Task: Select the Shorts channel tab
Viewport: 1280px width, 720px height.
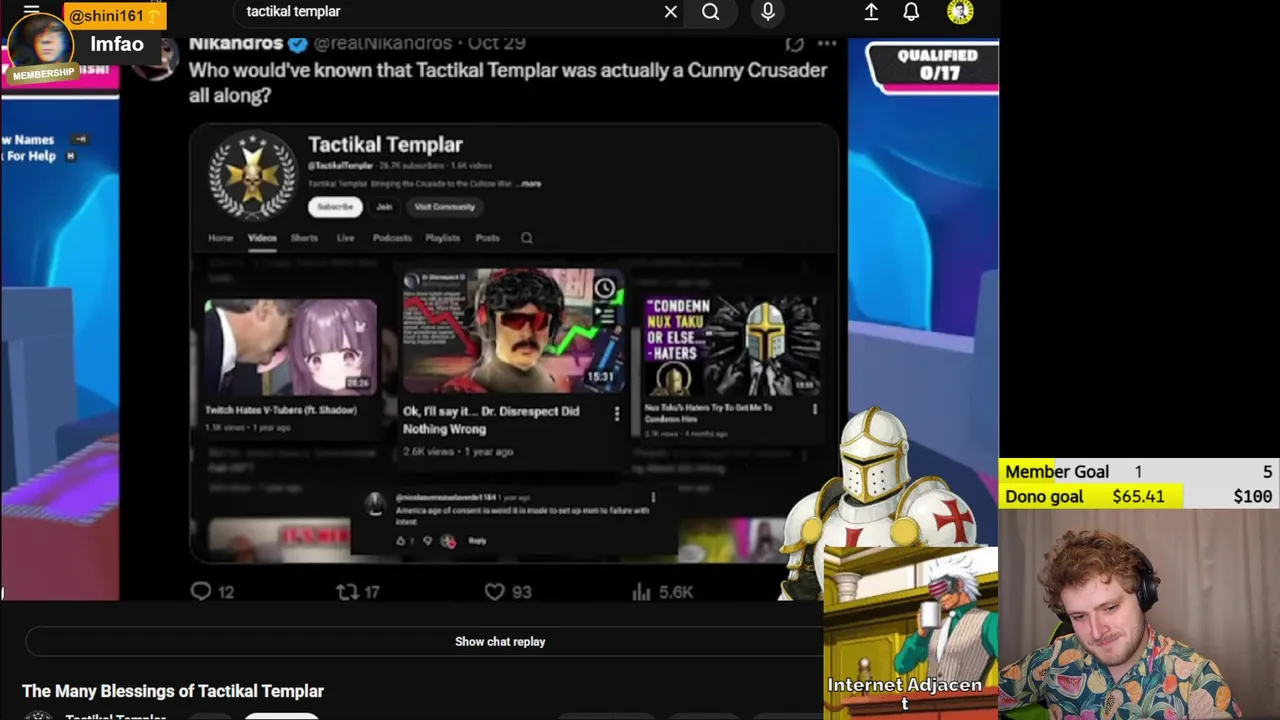Action: 304,238
